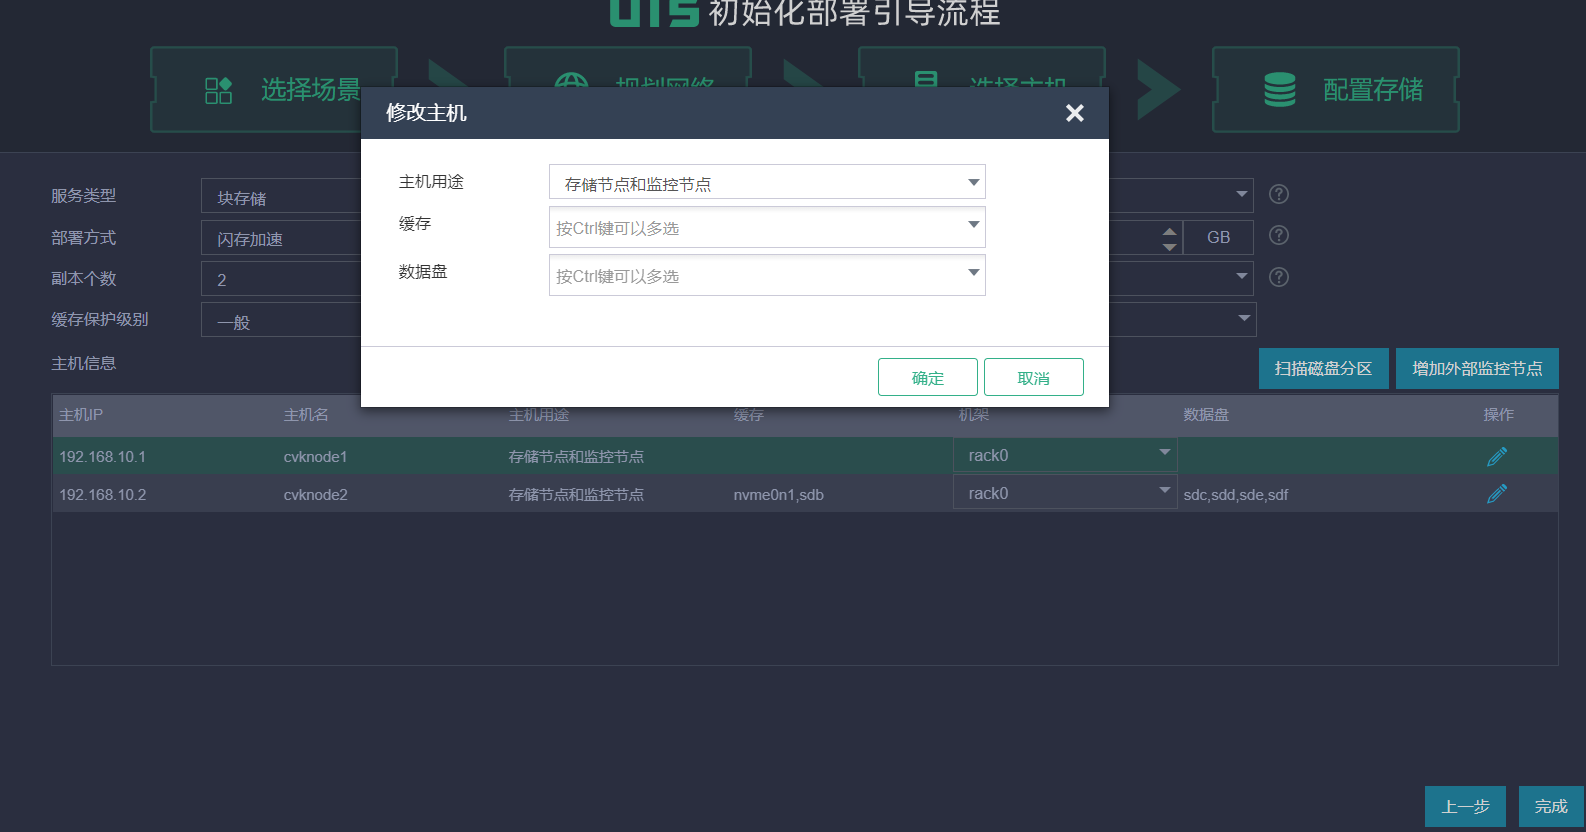Edit host 192.168.10.2 pencil icon
This screenshot has height=832, width=1586.
pos(1497,494)
